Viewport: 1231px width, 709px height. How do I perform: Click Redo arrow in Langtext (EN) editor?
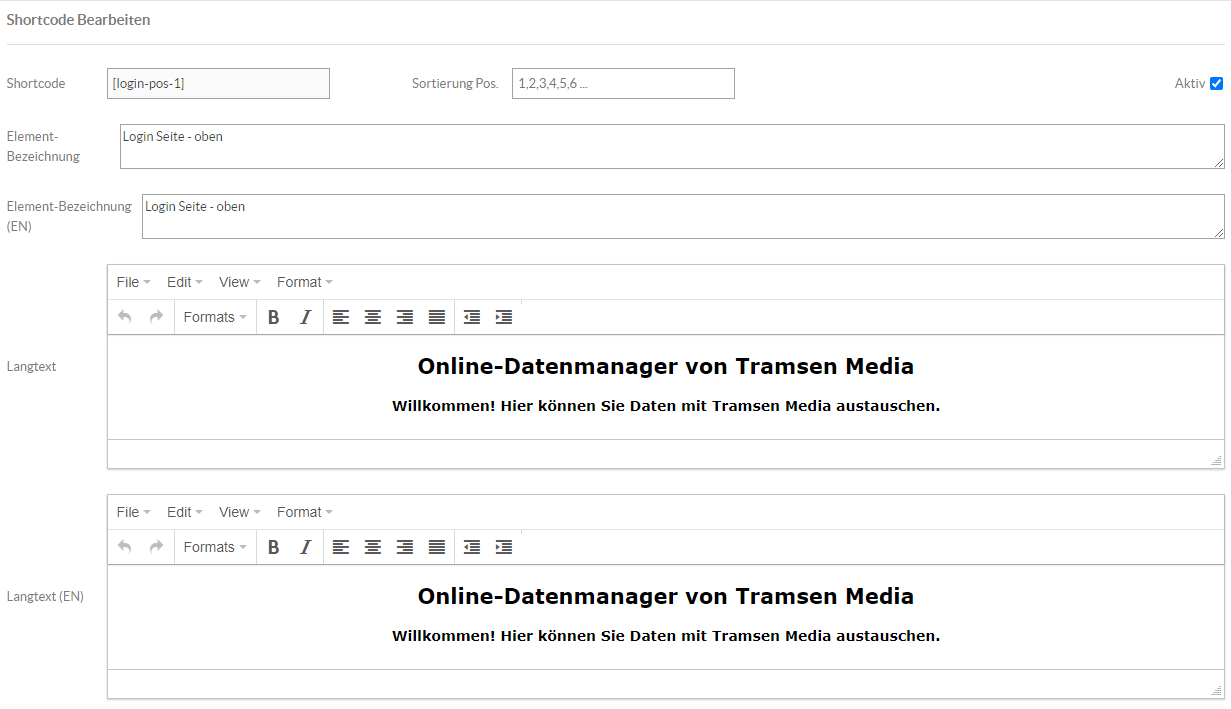tap(156, 547)
